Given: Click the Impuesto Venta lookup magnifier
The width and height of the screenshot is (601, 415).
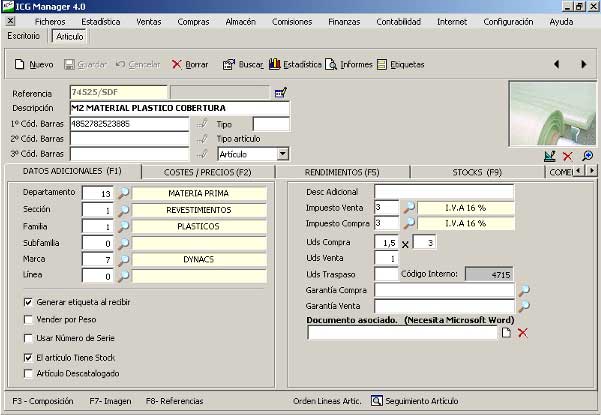Looking at the screenshot, I should (x=408, y=207).
